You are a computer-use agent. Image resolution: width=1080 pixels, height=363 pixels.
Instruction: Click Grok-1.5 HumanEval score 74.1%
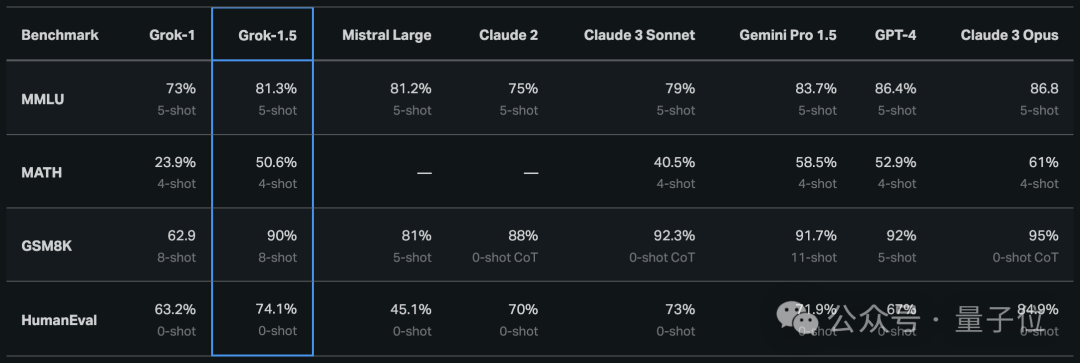pyautogui.click(x=277, y=310)
